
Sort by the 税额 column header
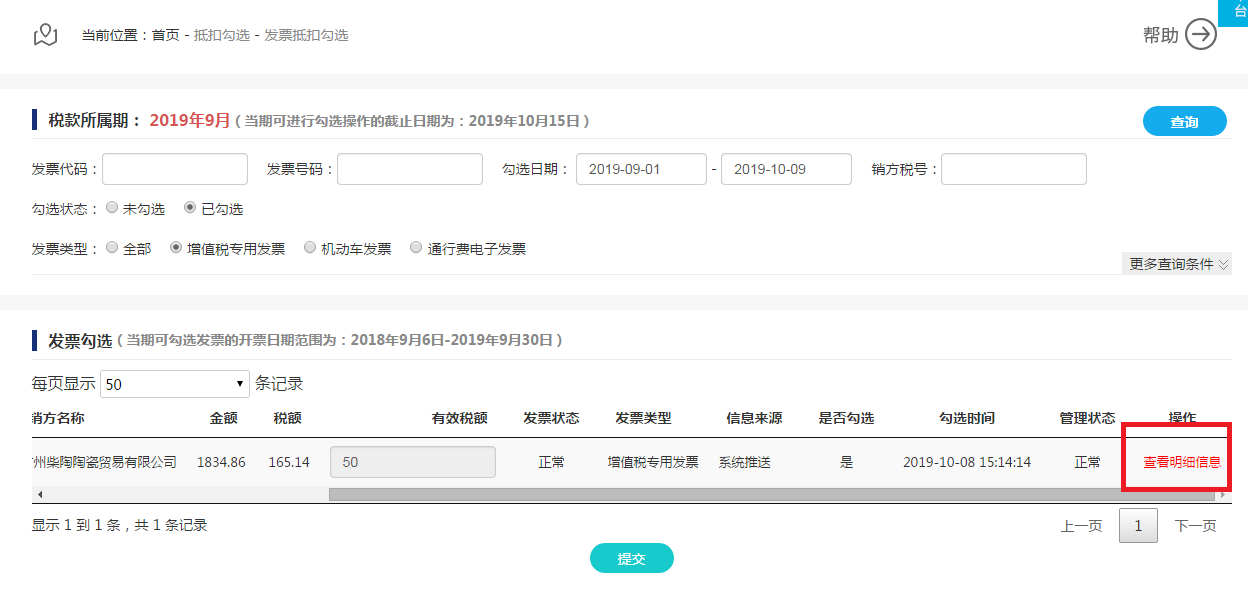288,418
